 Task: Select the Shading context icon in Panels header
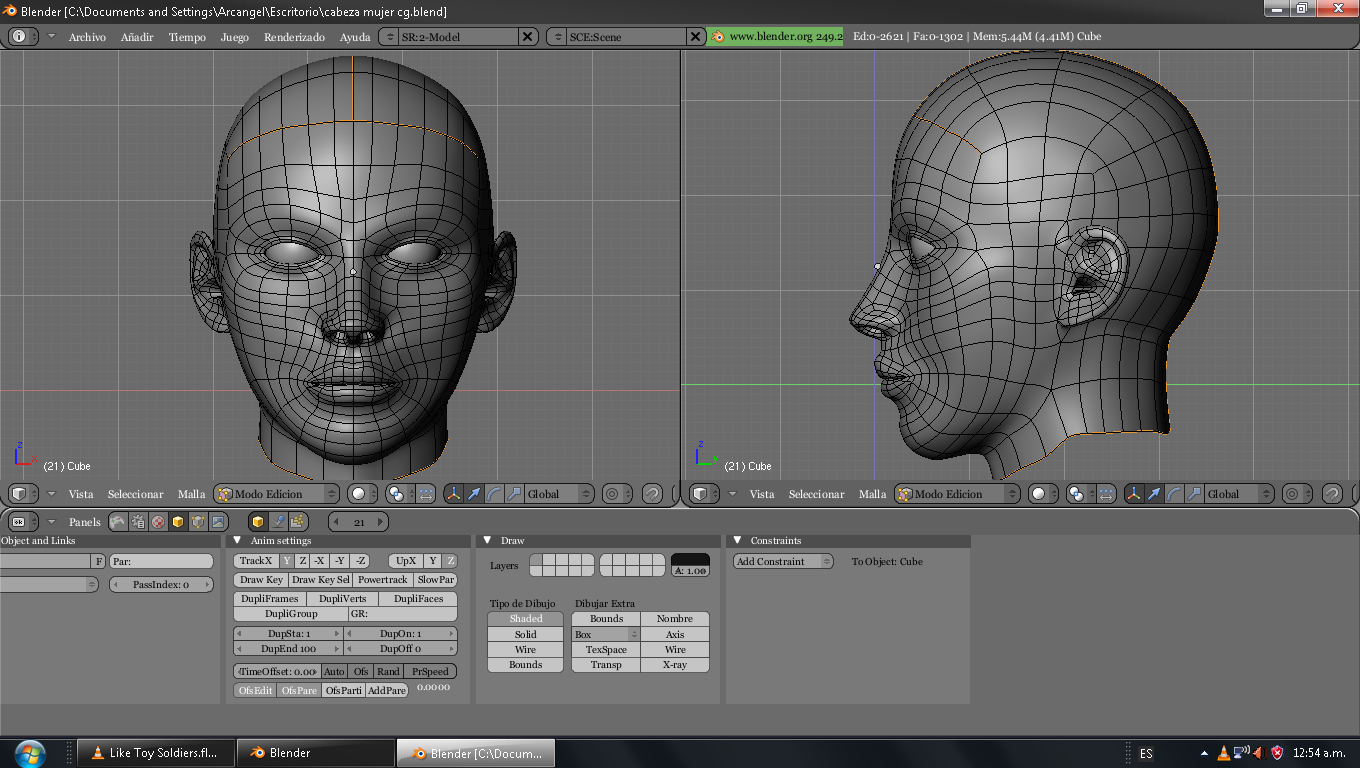[x=158, y=522]
